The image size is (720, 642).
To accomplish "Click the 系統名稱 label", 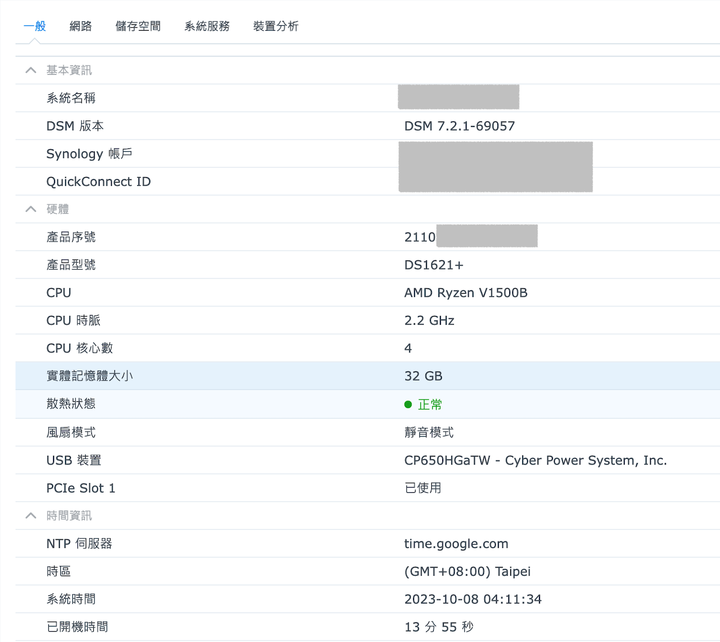I will tap(71, 98).
